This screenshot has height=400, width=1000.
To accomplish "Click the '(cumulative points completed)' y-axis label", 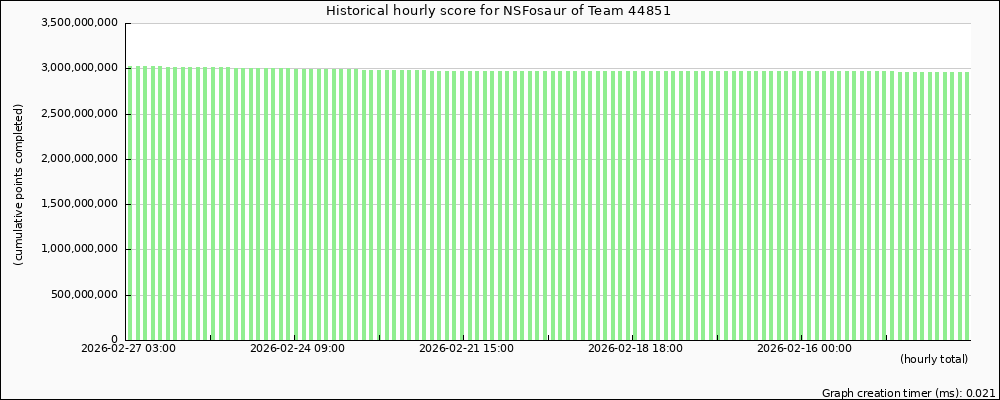I will pyautogui.click(x=19, y=184).
